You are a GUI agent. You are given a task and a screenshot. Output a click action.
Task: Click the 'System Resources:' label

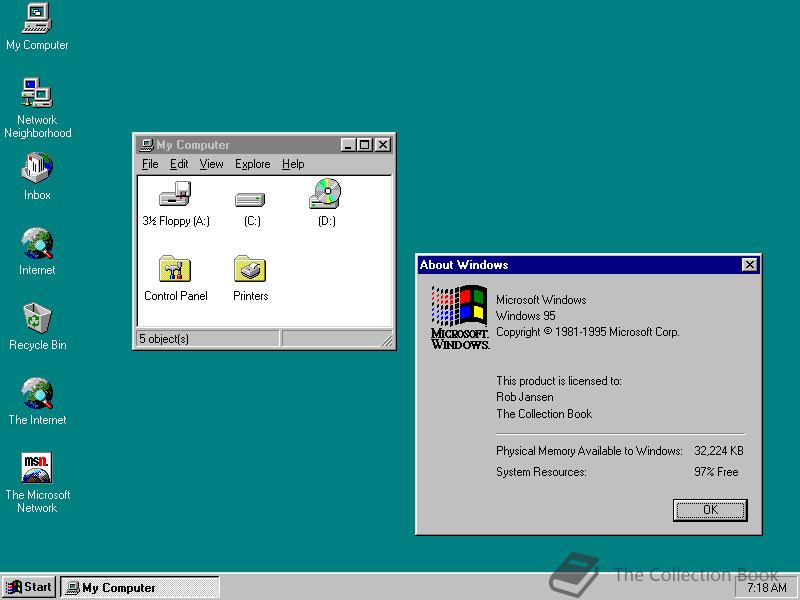[541, 472]
